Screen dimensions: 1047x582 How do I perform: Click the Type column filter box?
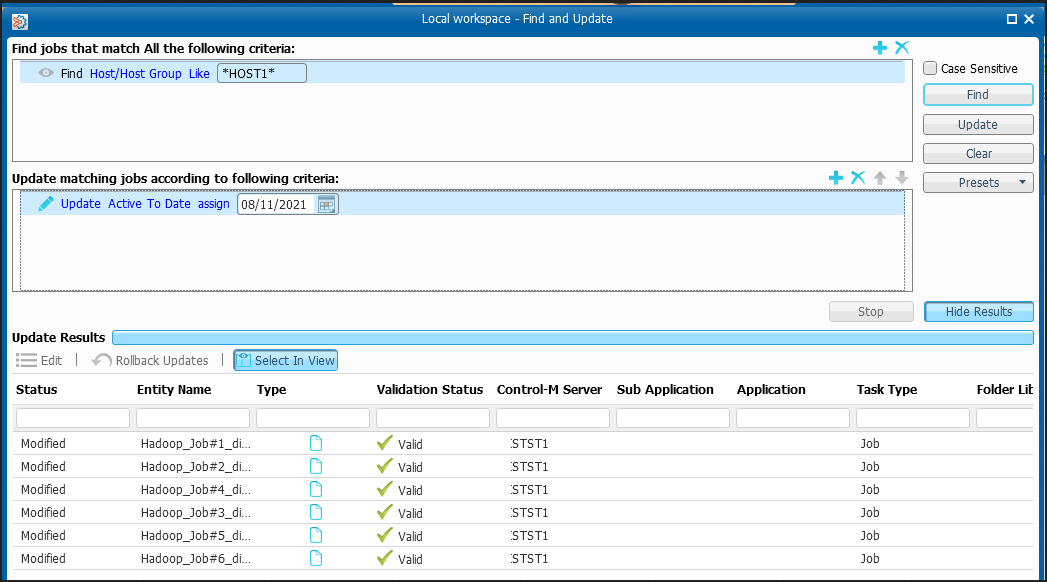(x=313, y=418)
